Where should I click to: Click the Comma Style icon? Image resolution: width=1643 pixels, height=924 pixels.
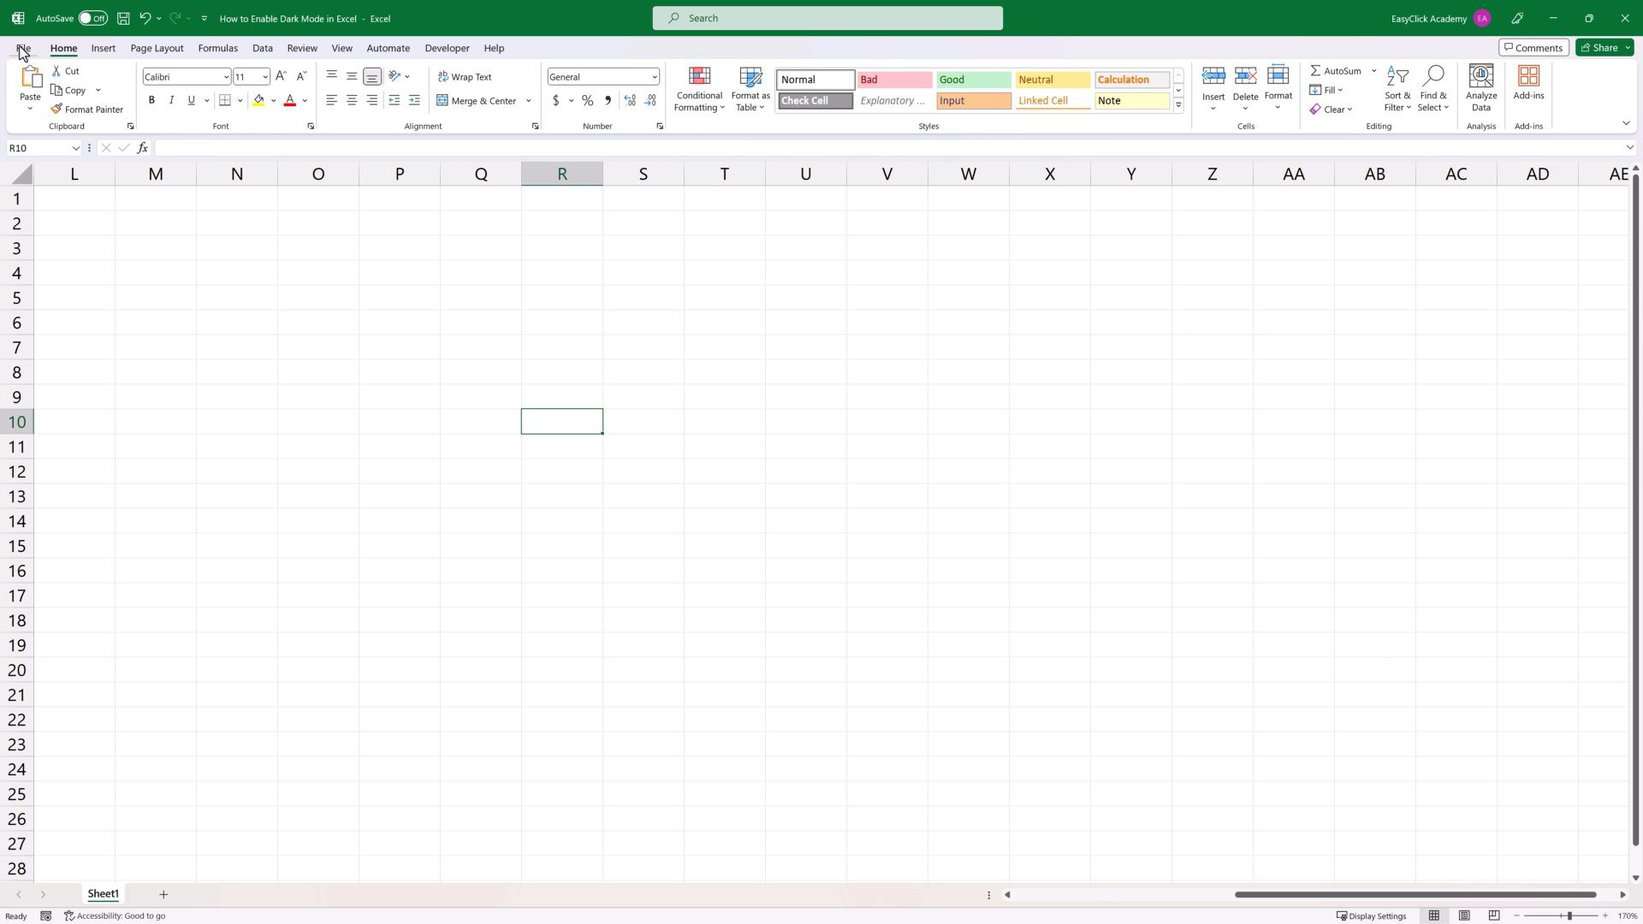click(608, 100)
